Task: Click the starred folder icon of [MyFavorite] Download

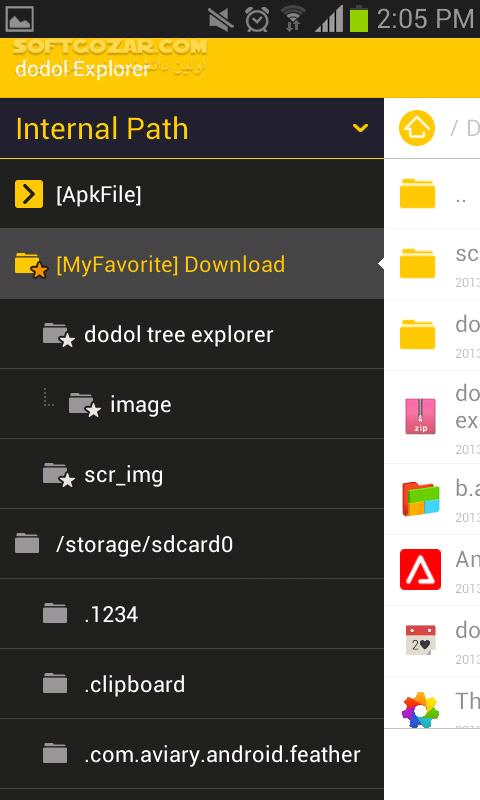Action: (x=31, y=265)
